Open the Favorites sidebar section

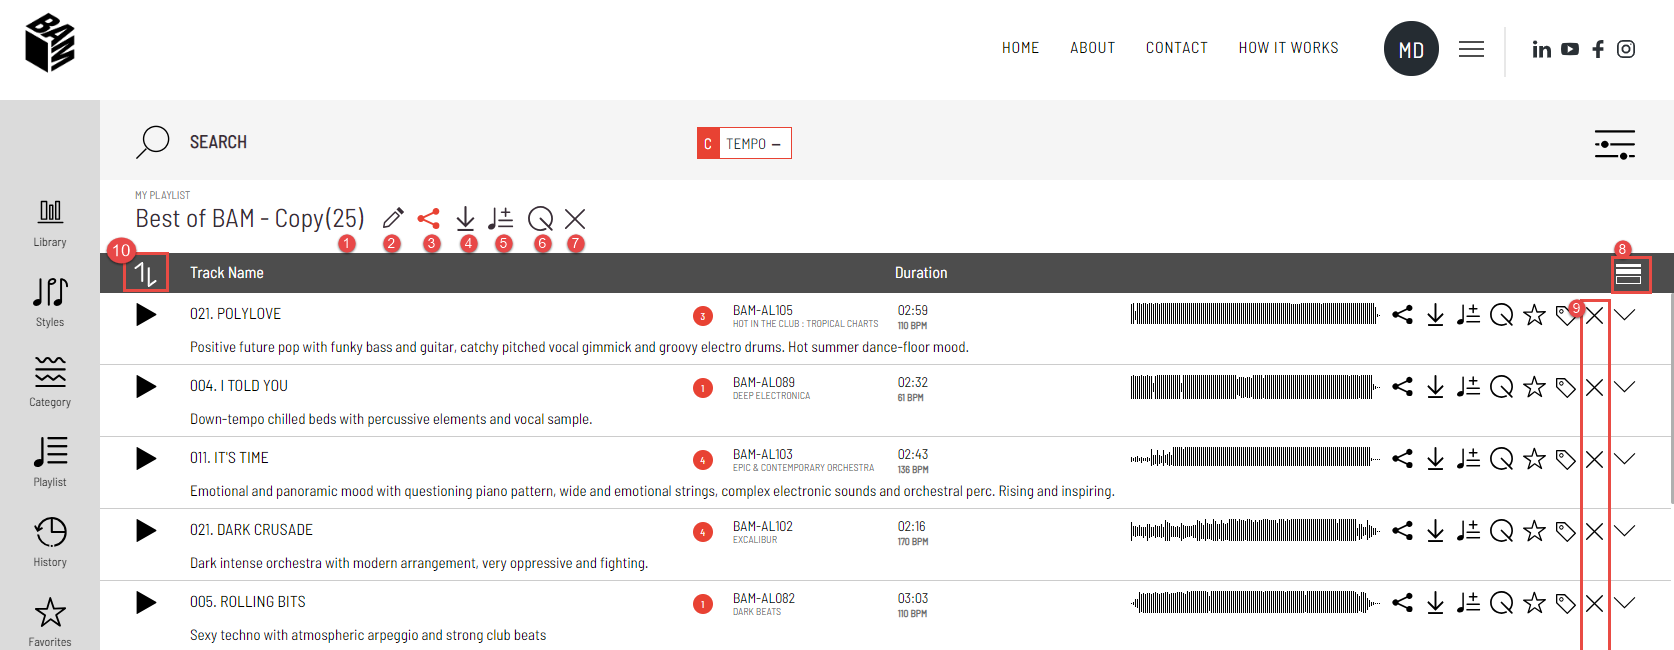coord(50,622)
